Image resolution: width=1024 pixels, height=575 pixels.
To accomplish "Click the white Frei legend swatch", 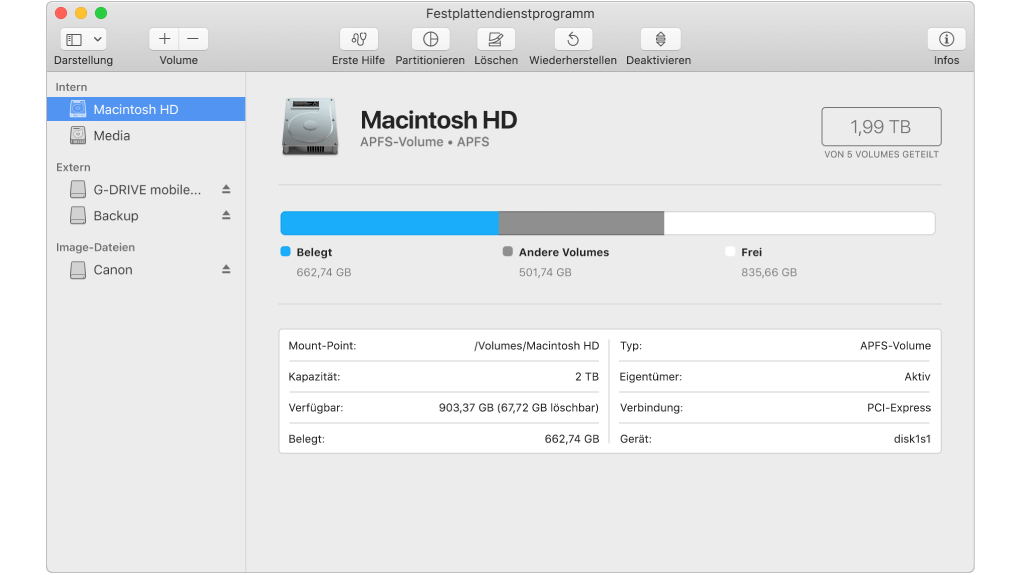I will coord(730,252).
